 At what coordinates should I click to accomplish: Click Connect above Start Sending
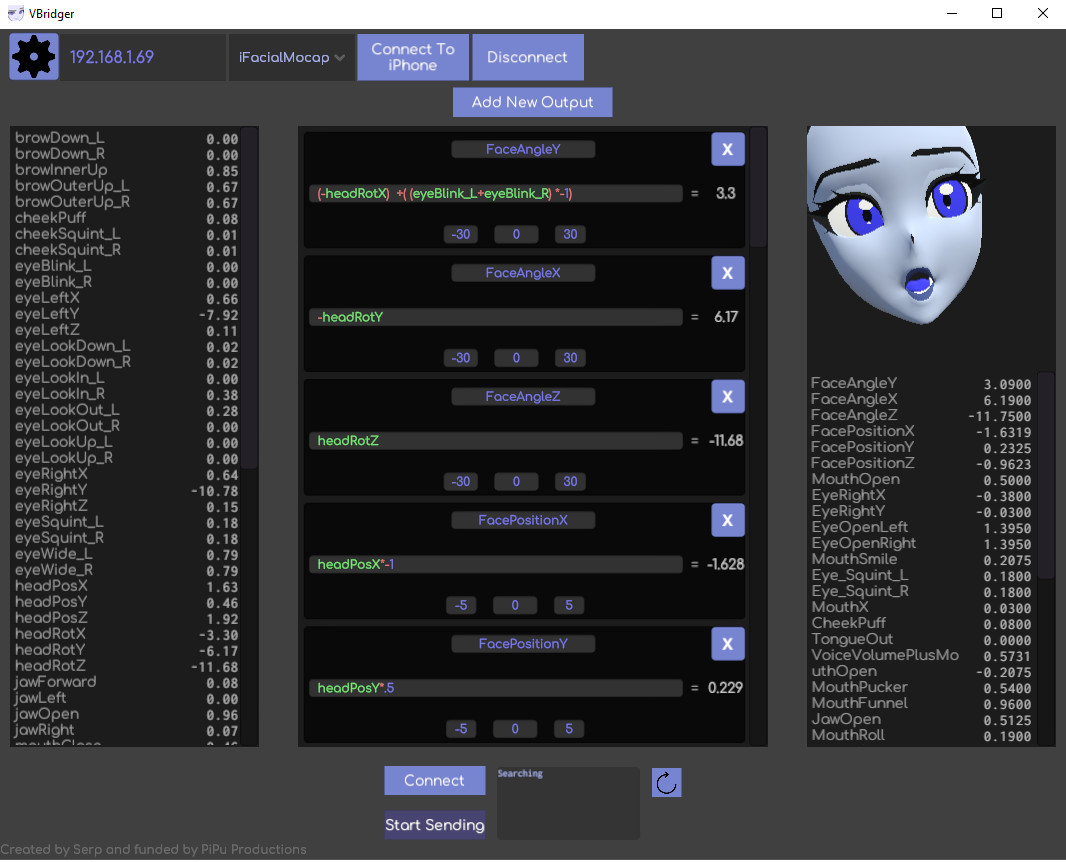434,780
